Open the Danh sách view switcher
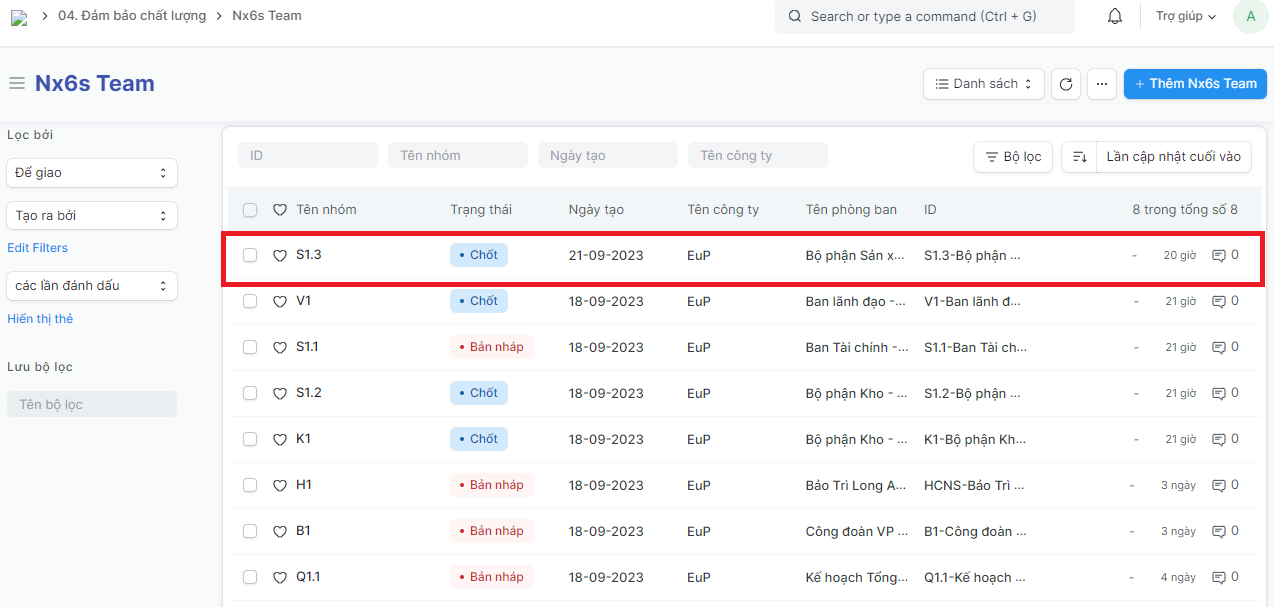 click(983, 84)
